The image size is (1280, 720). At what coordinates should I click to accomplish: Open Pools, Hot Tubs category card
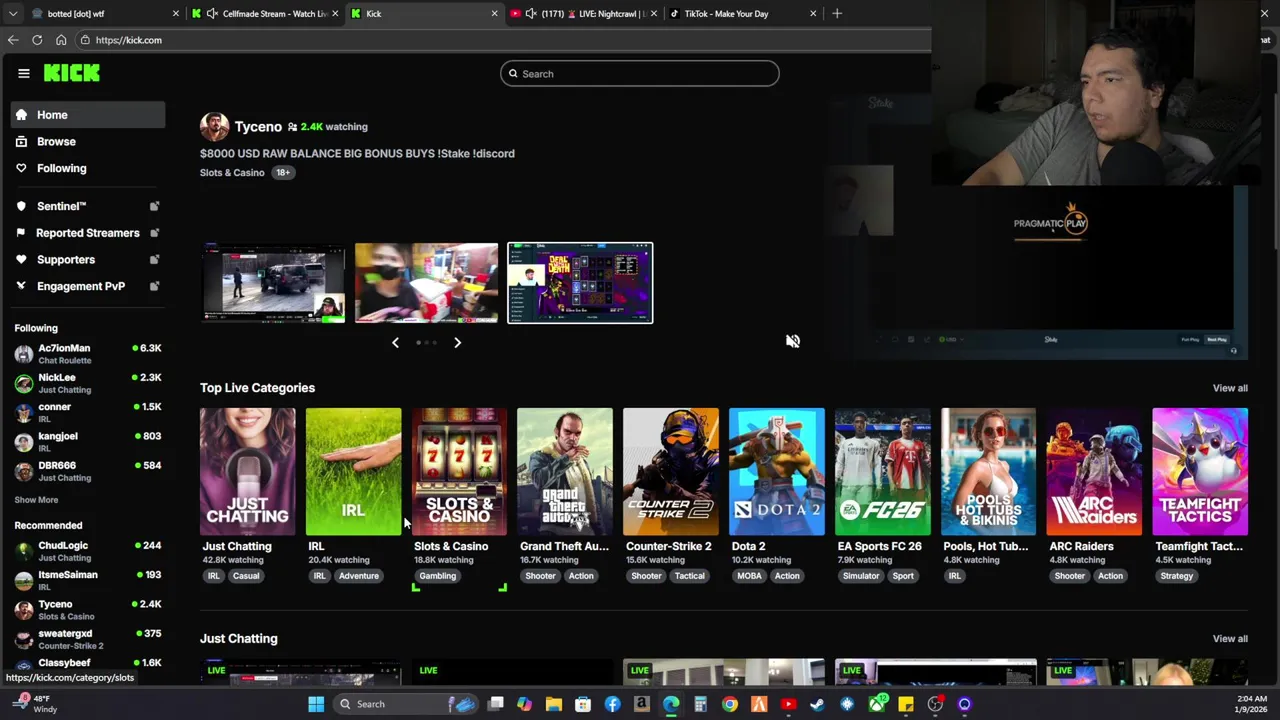tap(988, 472)
